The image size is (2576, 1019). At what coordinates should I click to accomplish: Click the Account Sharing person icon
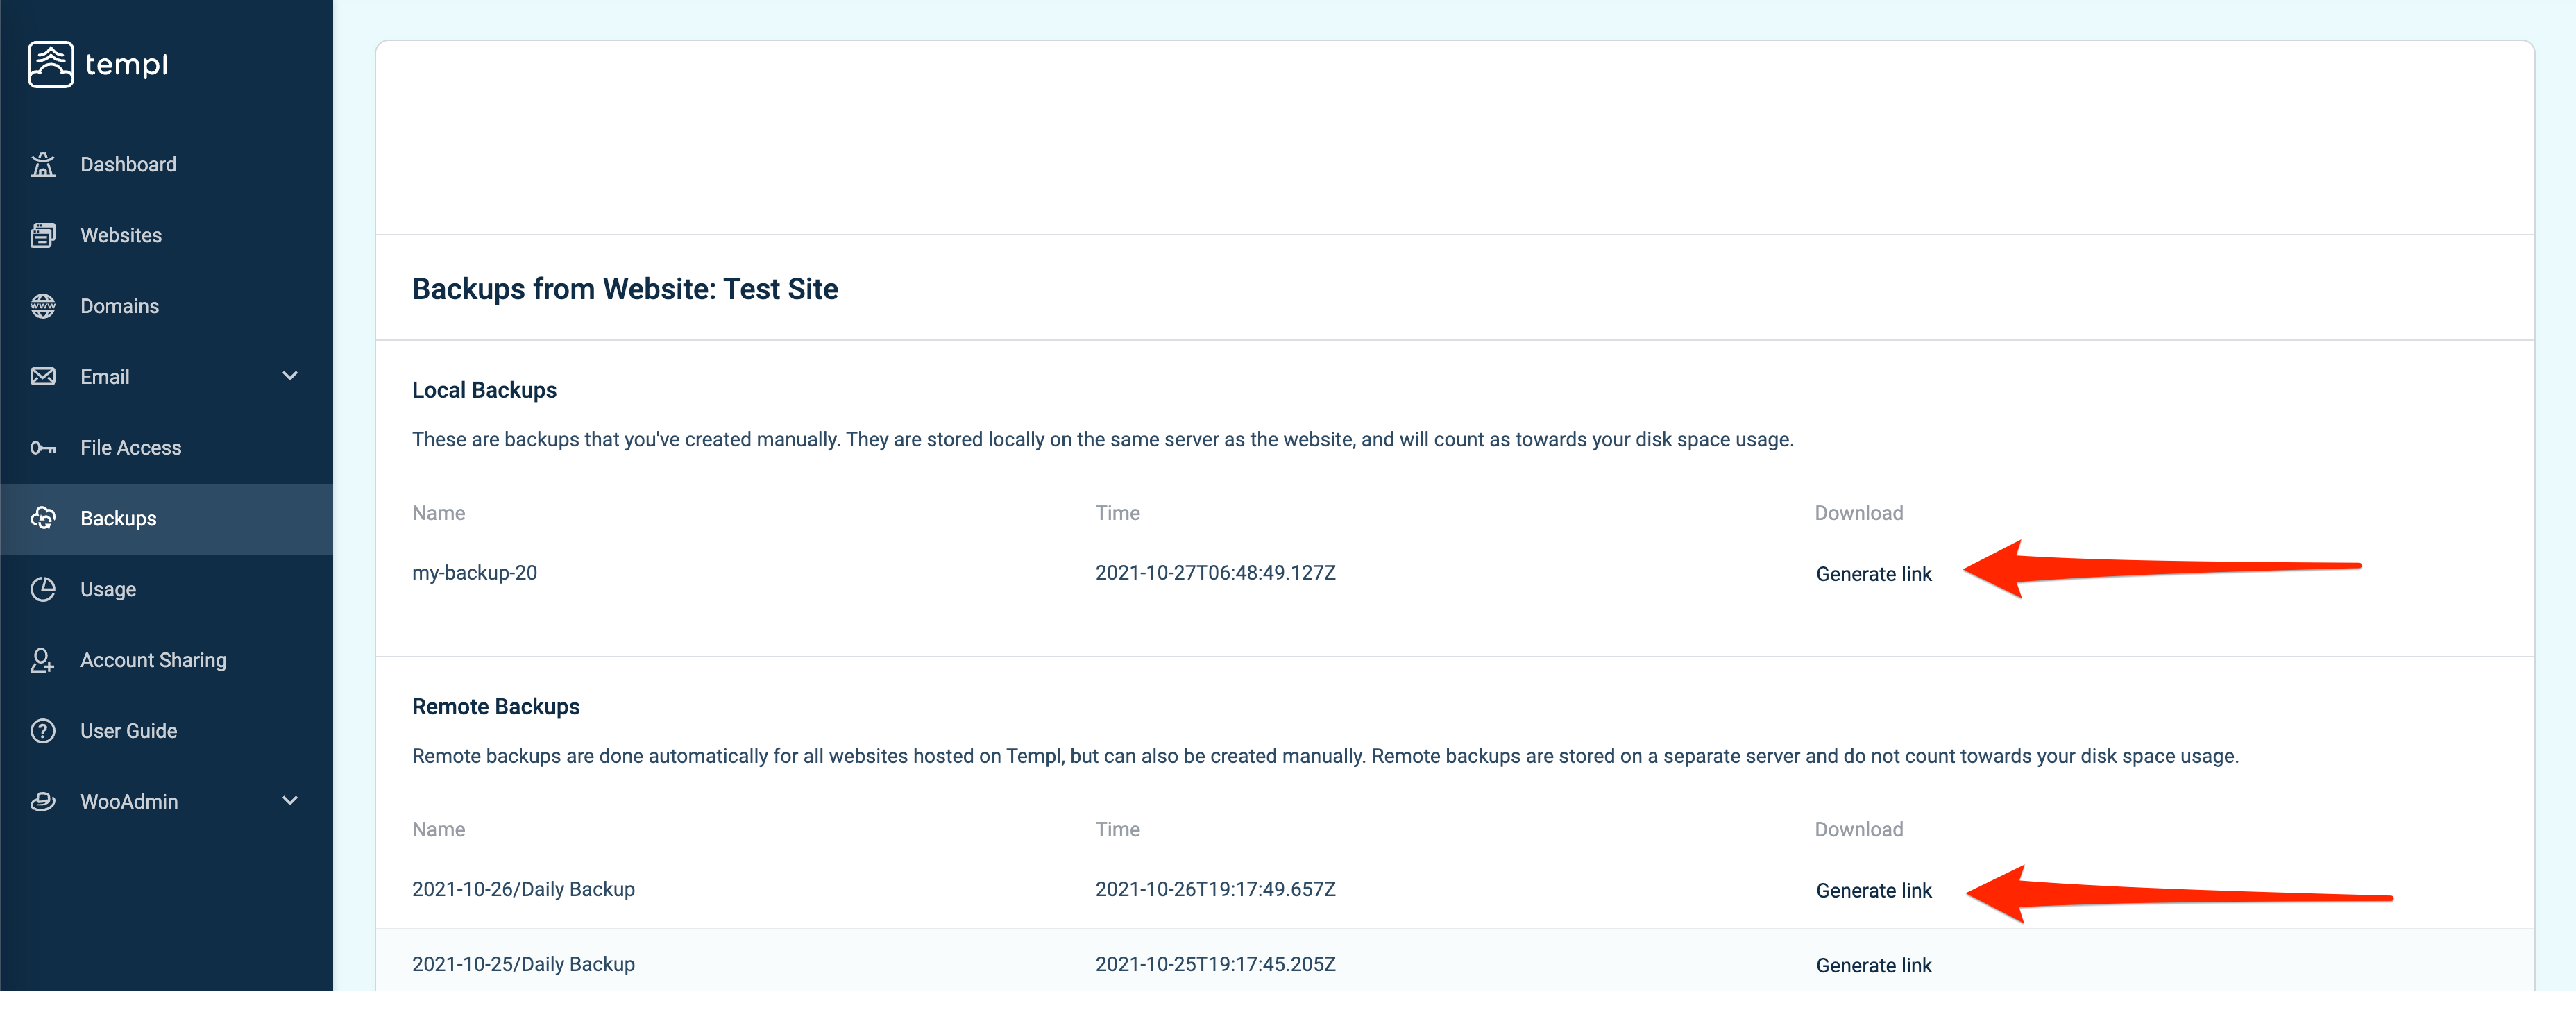43,660
